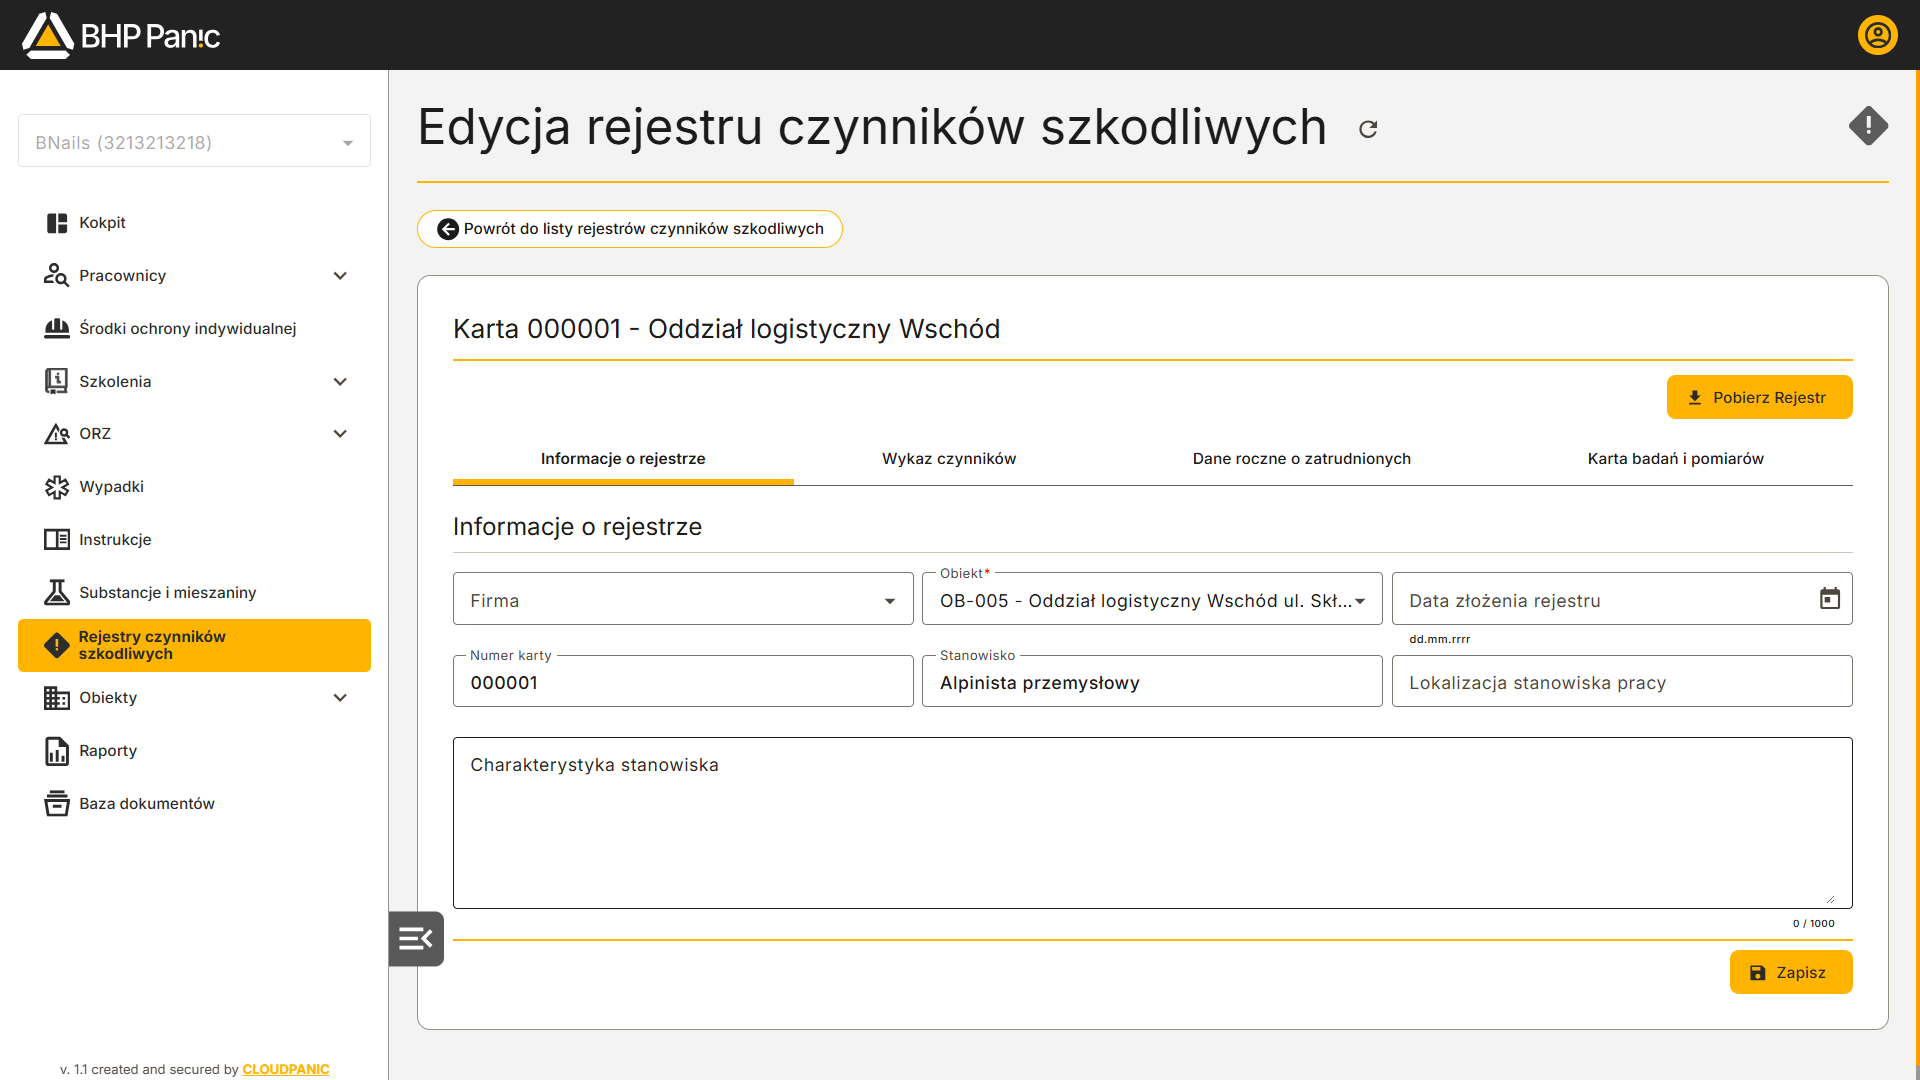Expand the Szkolenia submenu chevron
Screen dimensions: 1920x1080
340,382
